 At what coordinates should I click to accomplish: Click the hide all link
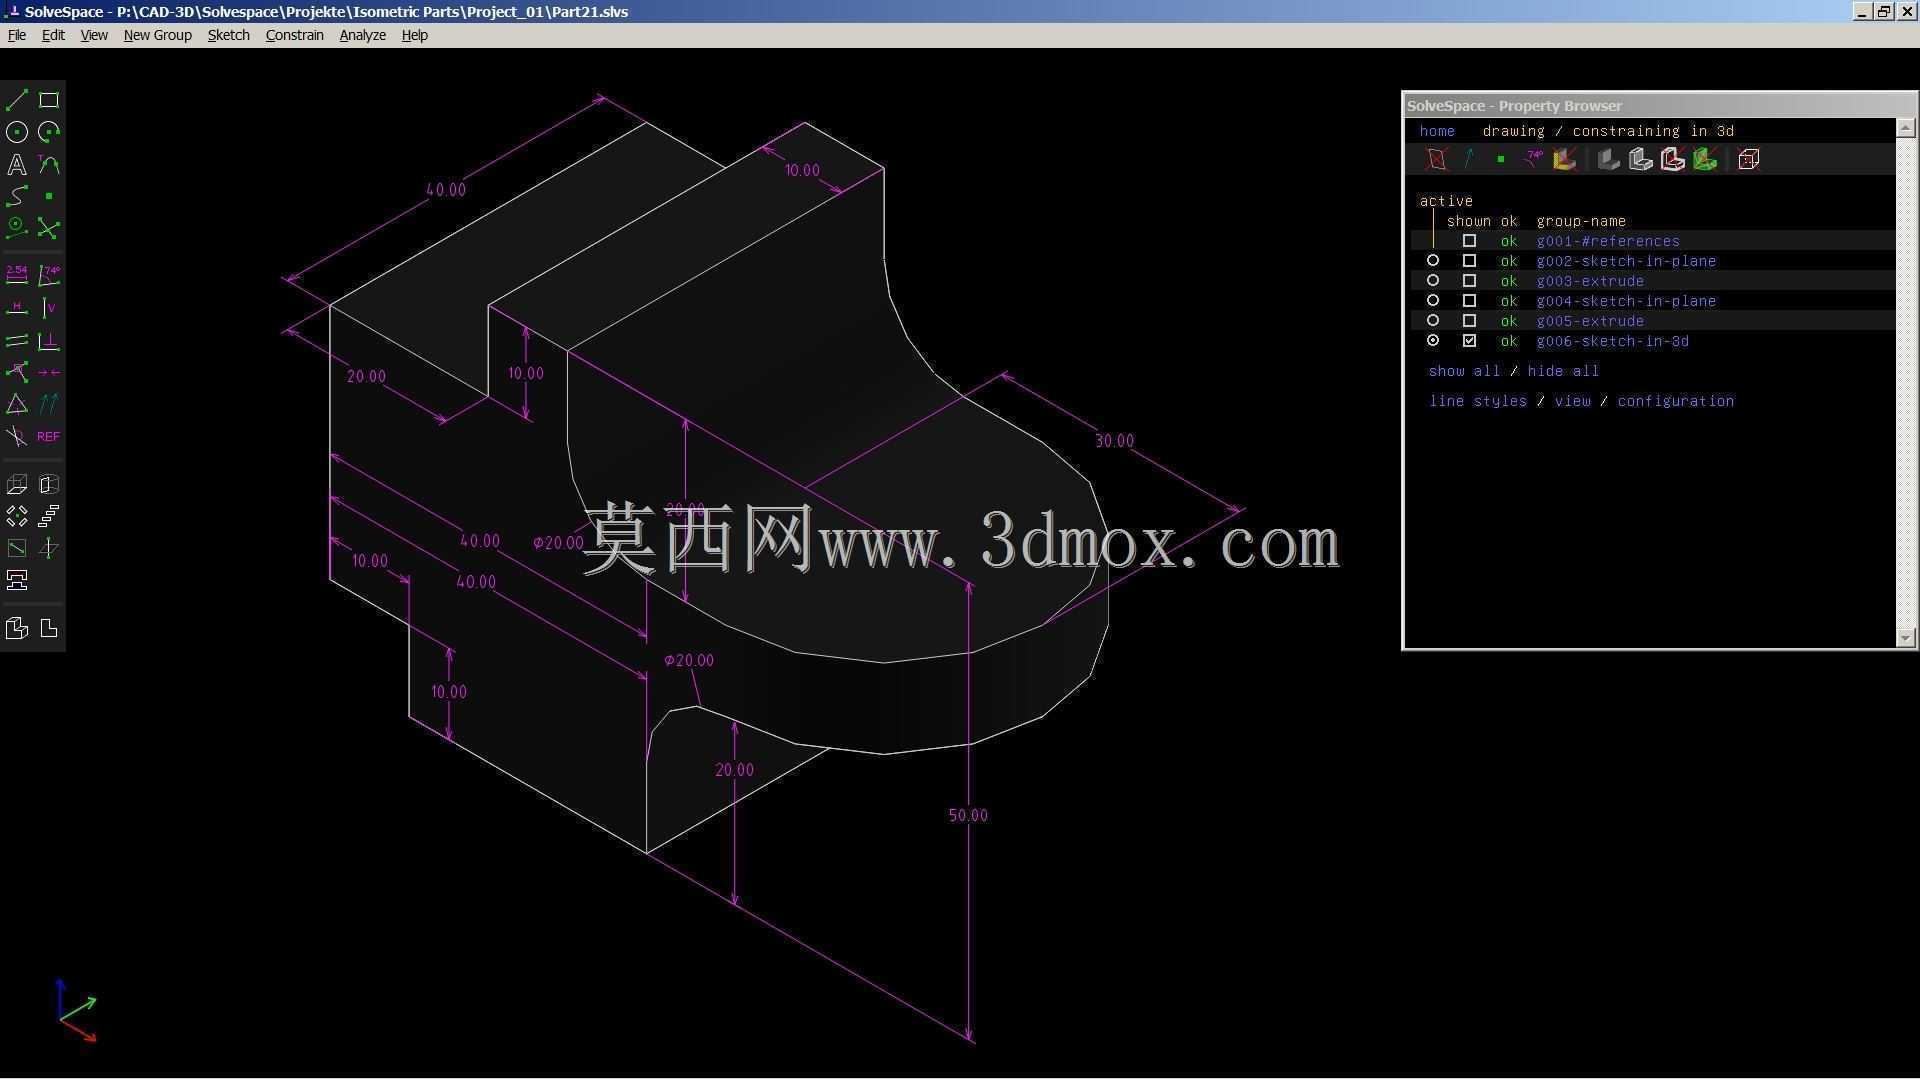pos(1563,371)
